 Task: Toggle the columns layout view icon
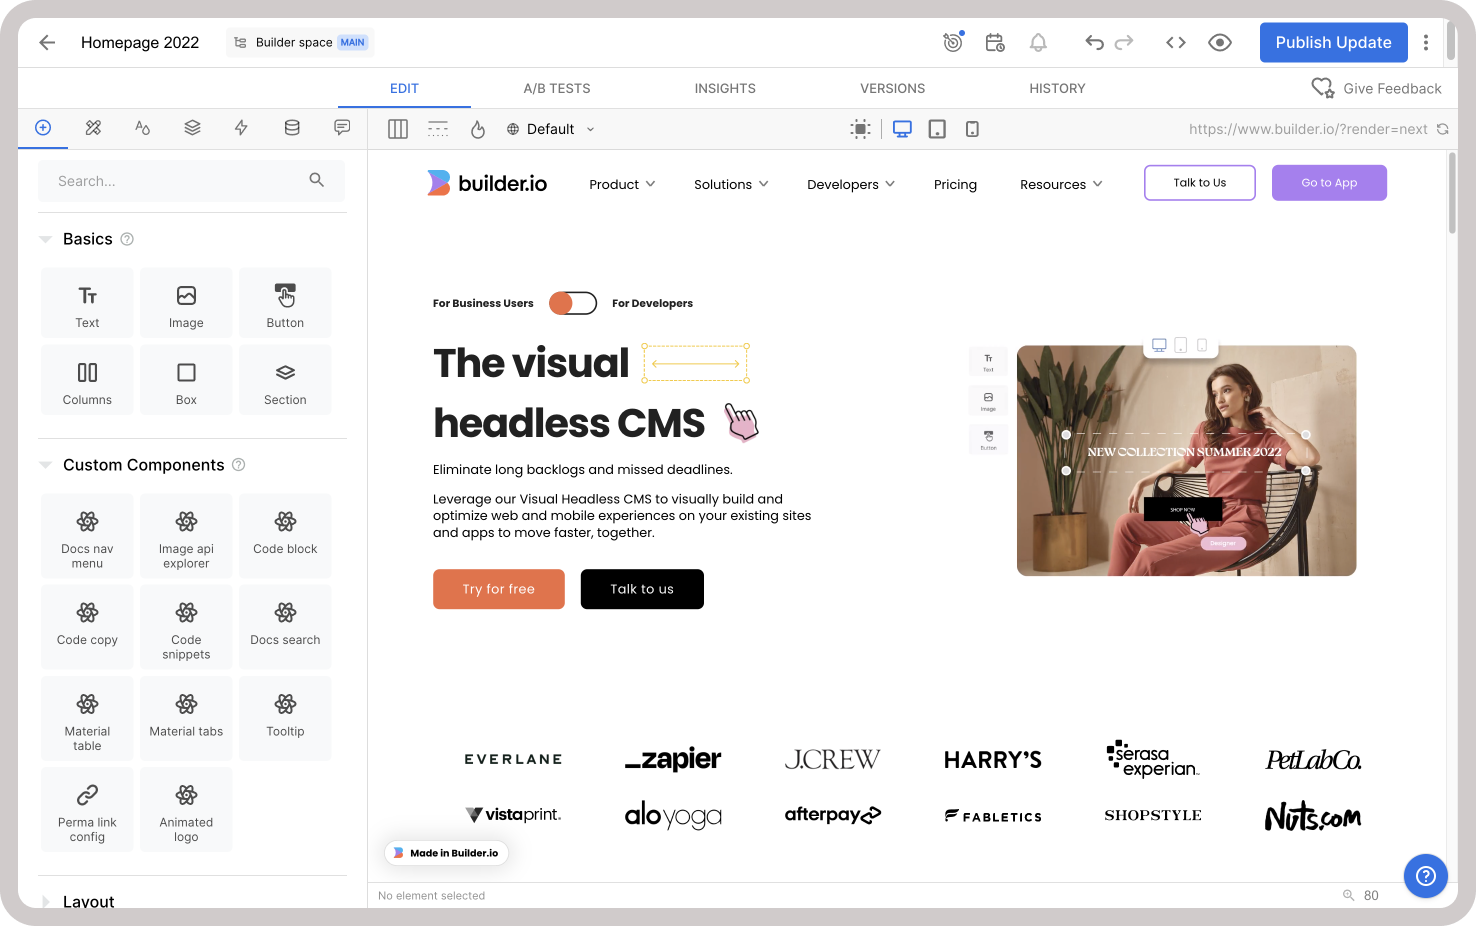pos(398,129)
